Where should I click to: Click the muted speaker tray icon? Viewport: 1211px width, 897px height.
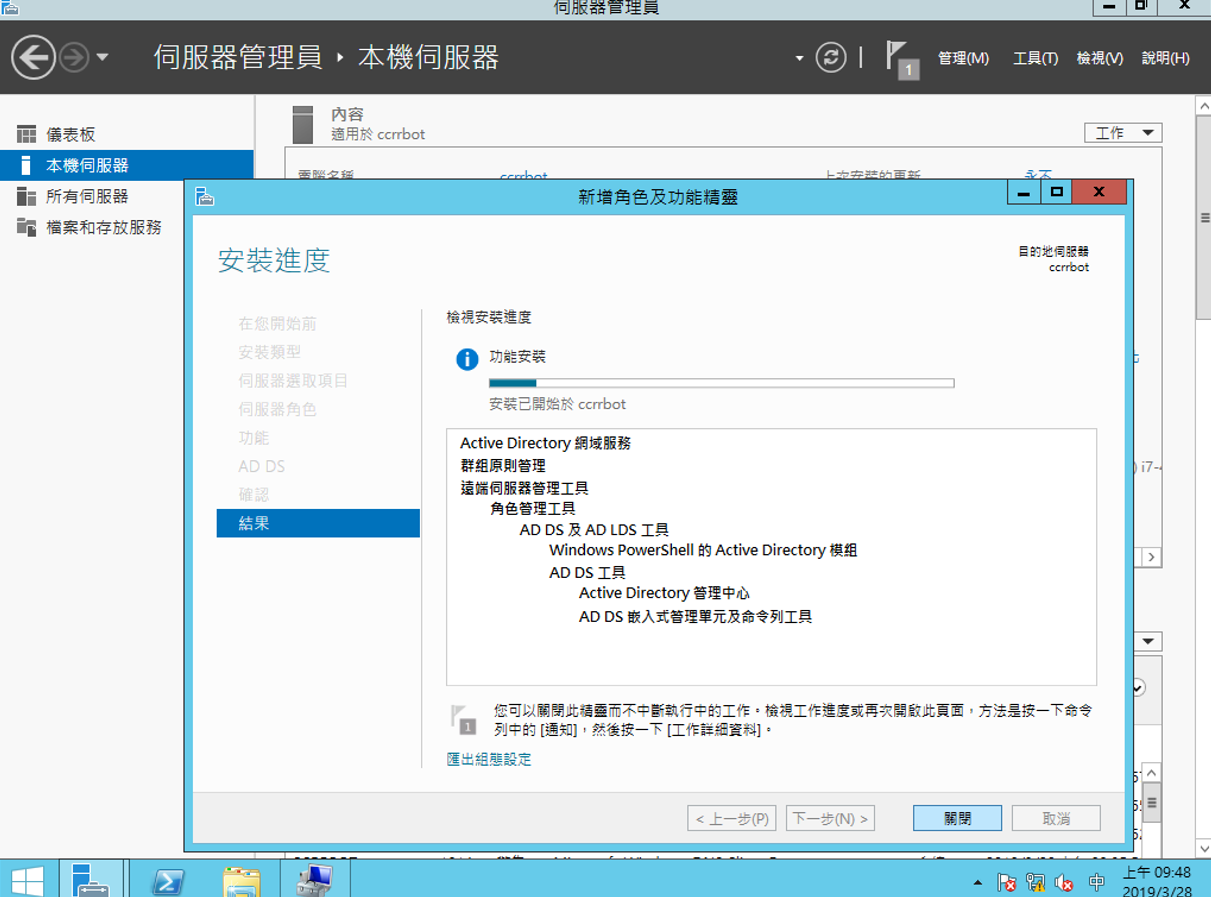(x=1064, y=882)
